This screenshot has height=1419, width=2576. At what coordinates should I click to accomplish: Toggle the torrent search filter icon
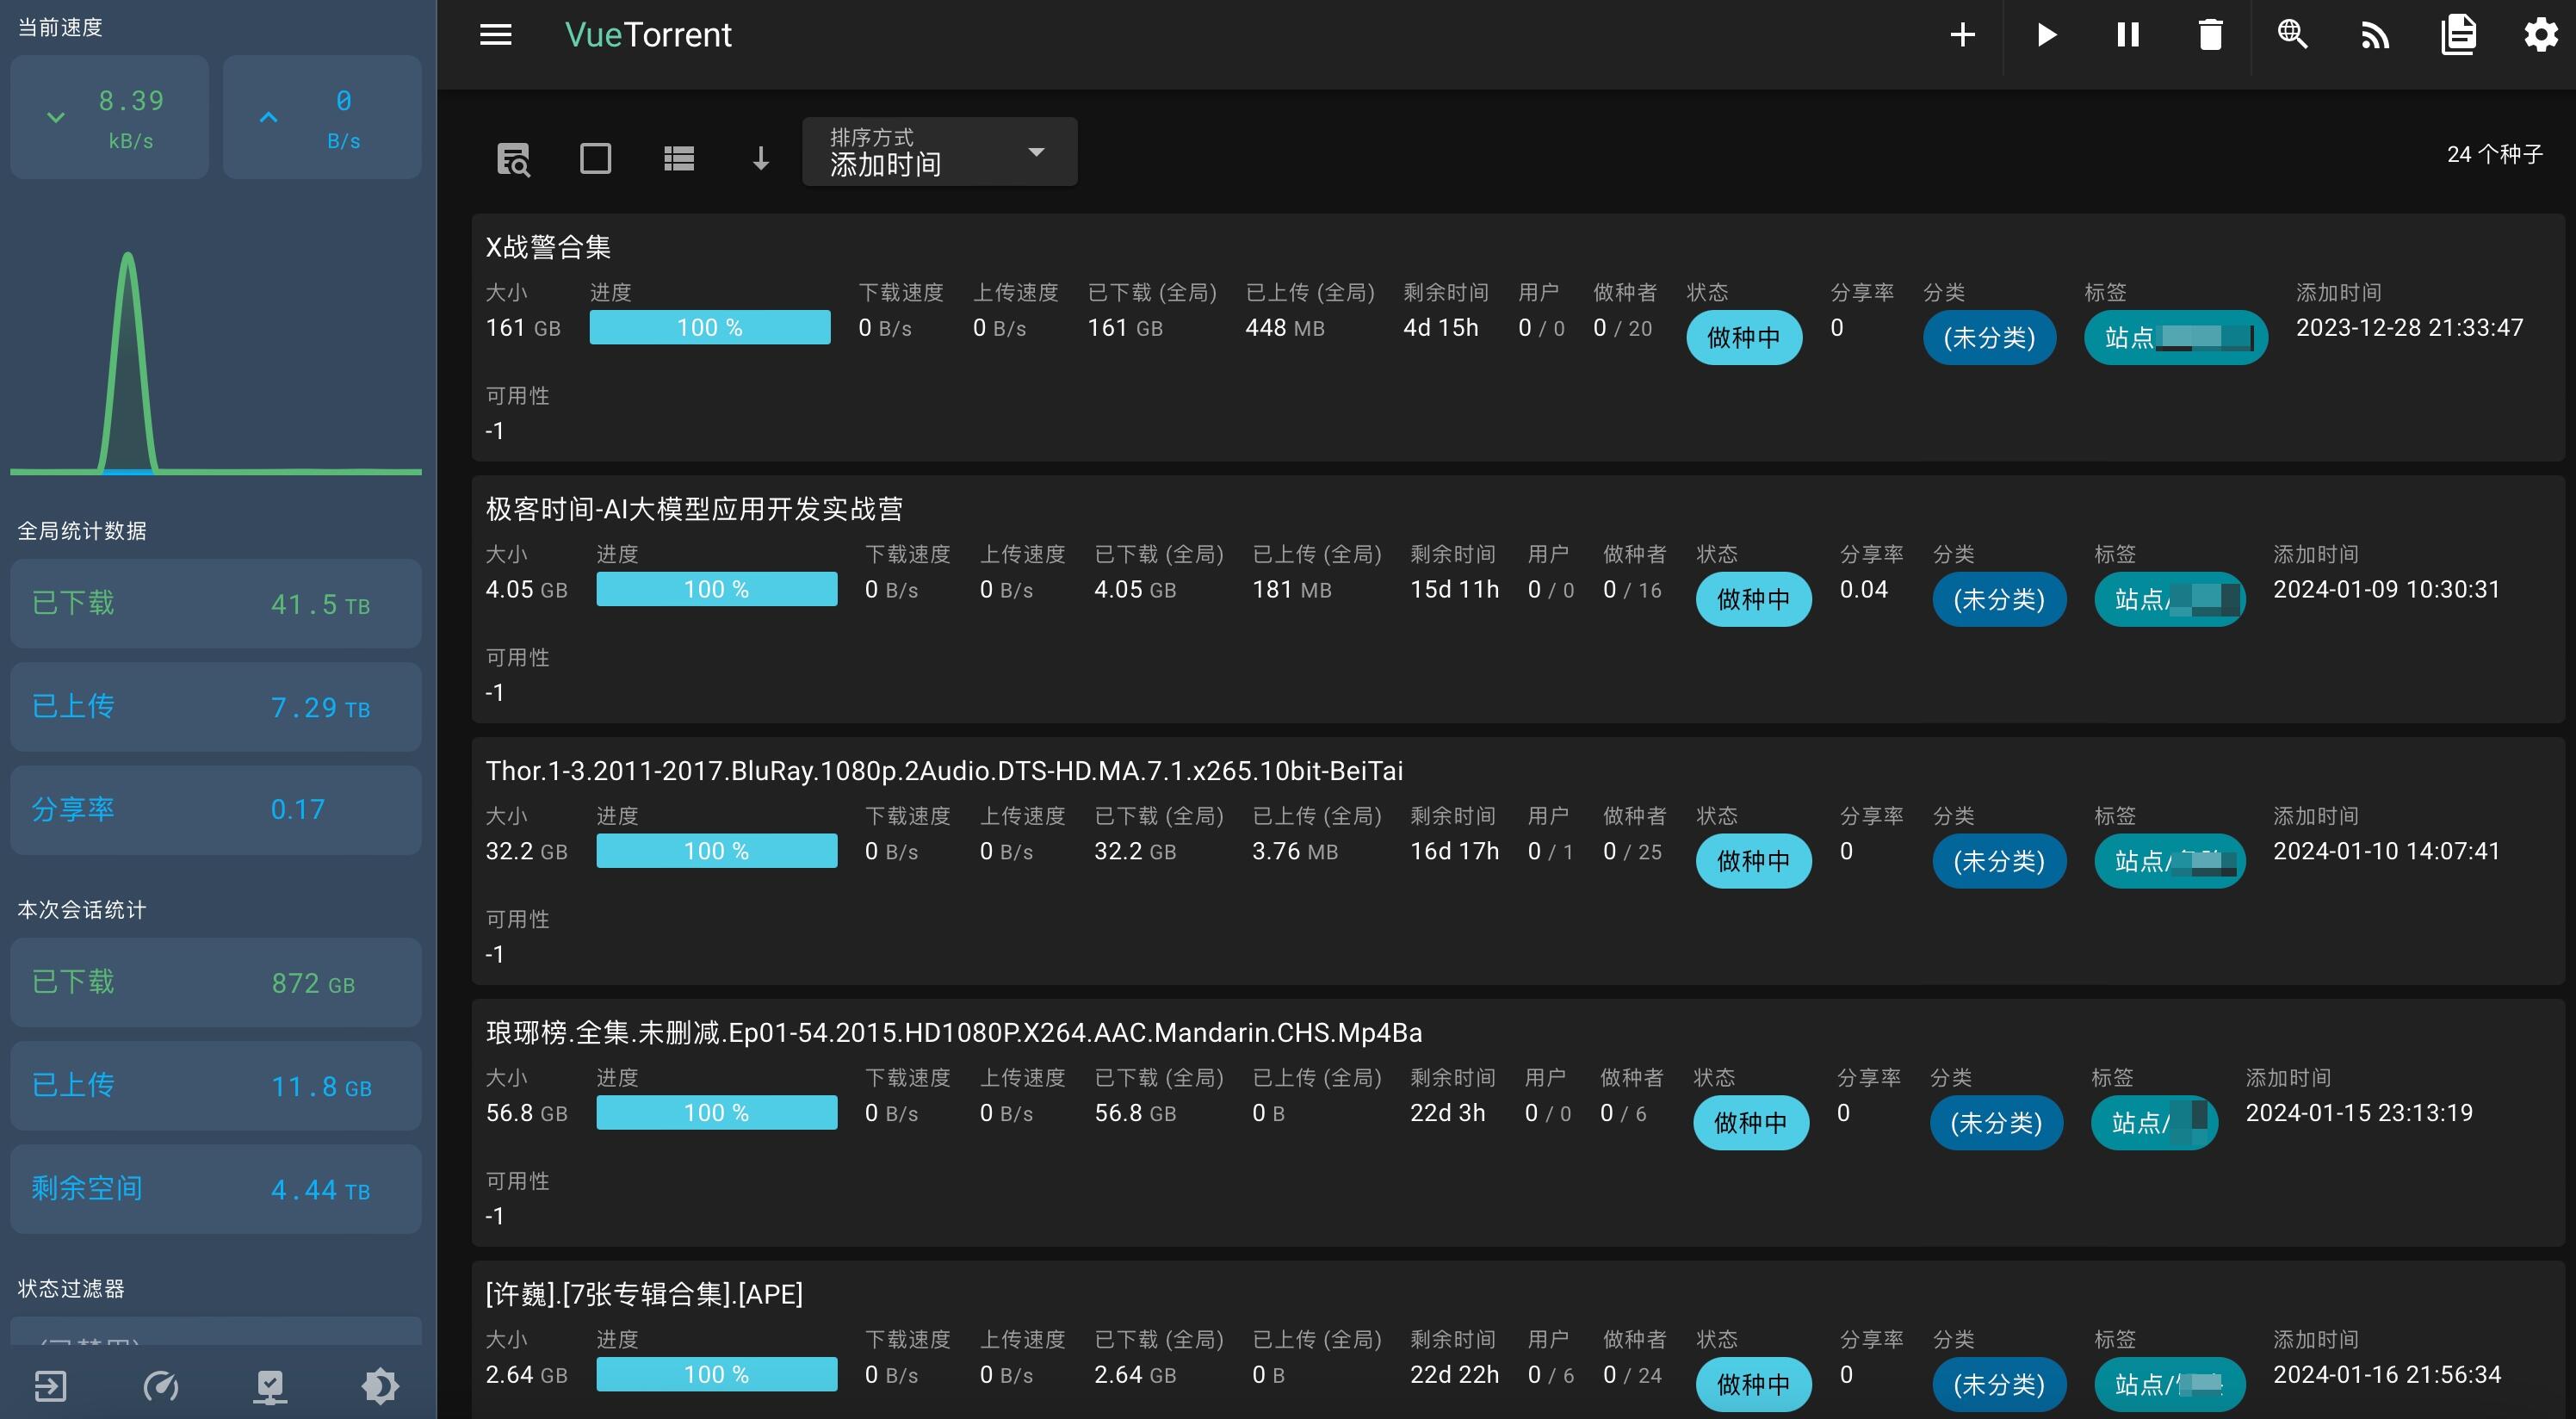[x=514, y=159]
